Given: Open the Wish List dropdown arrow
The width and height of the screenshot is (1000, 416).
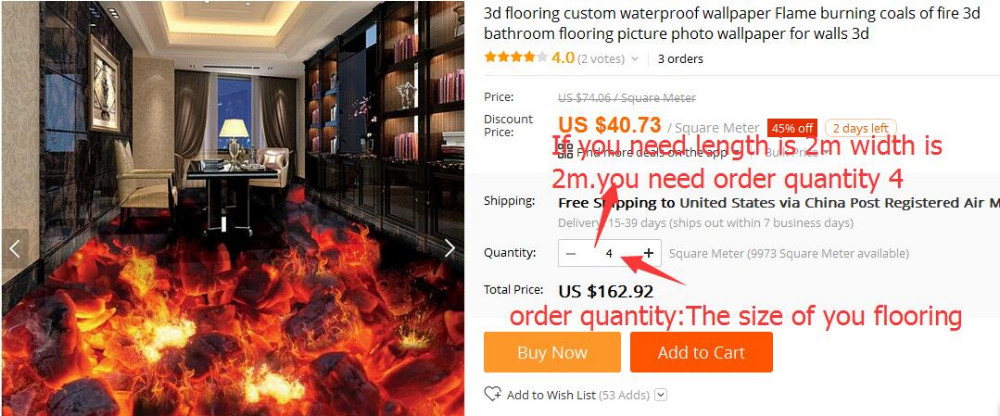Looking at the screenshot, I should tap(661, 395).
